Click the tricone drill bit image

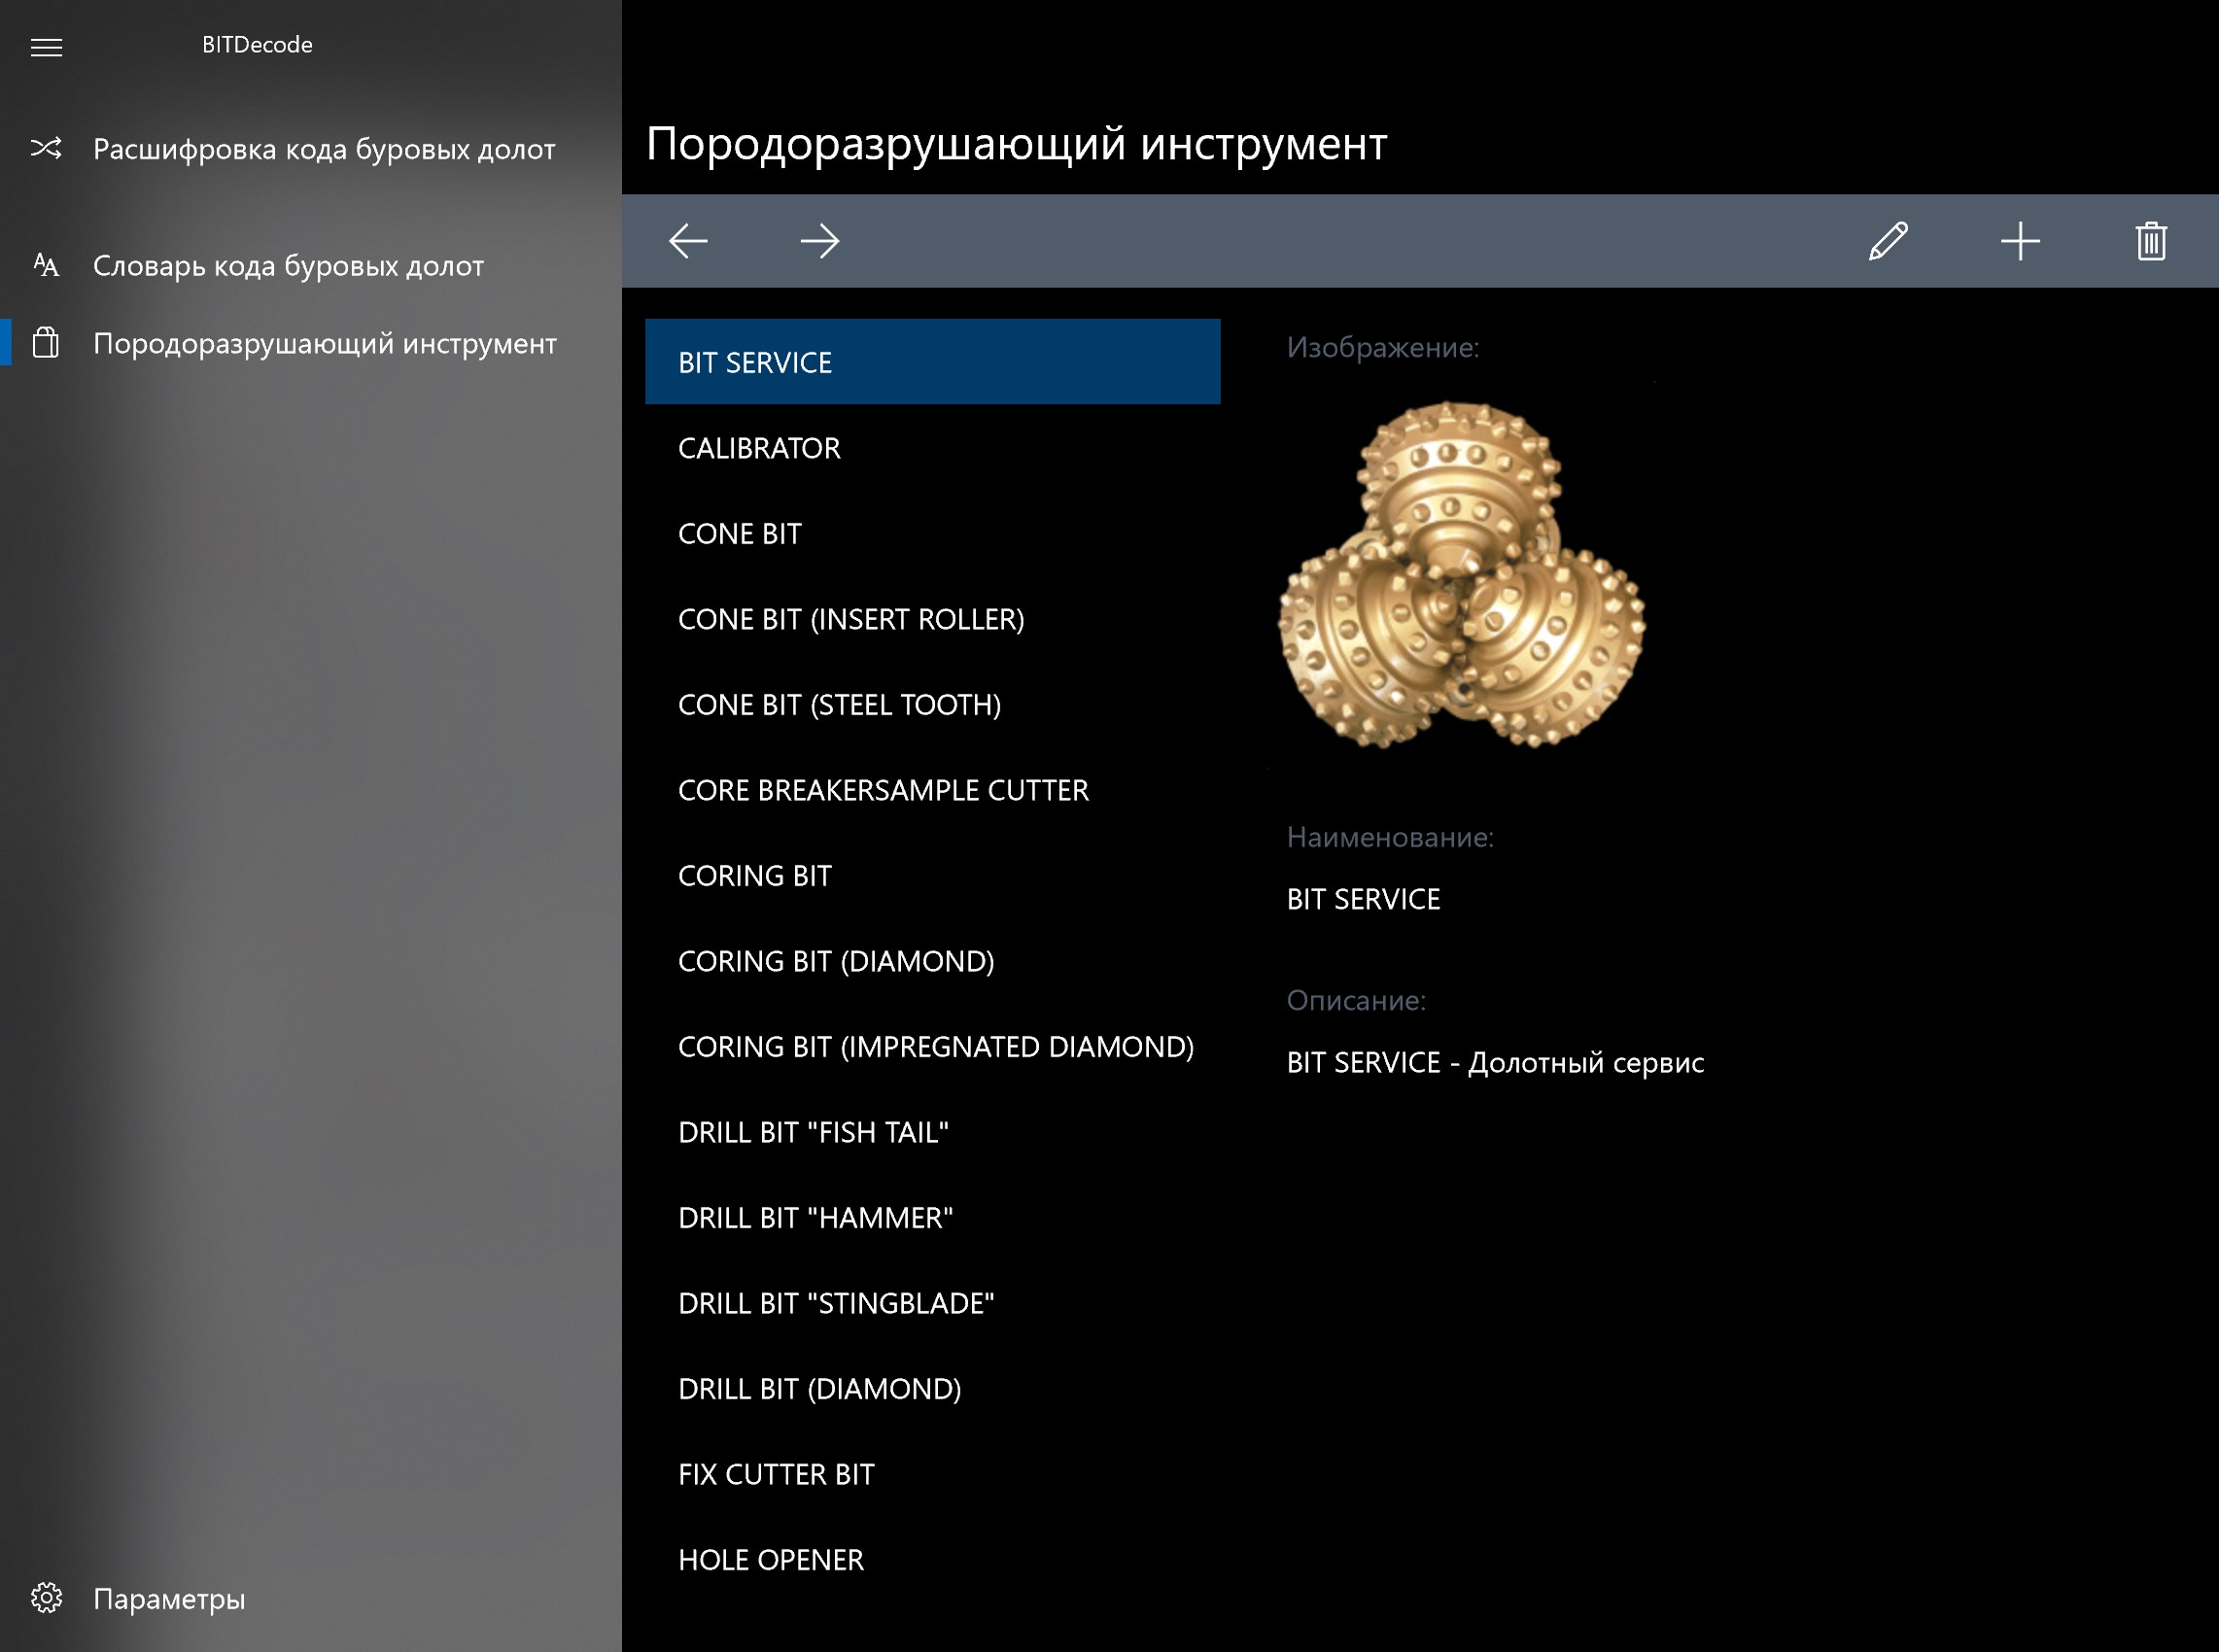(x=1462, y=575)
